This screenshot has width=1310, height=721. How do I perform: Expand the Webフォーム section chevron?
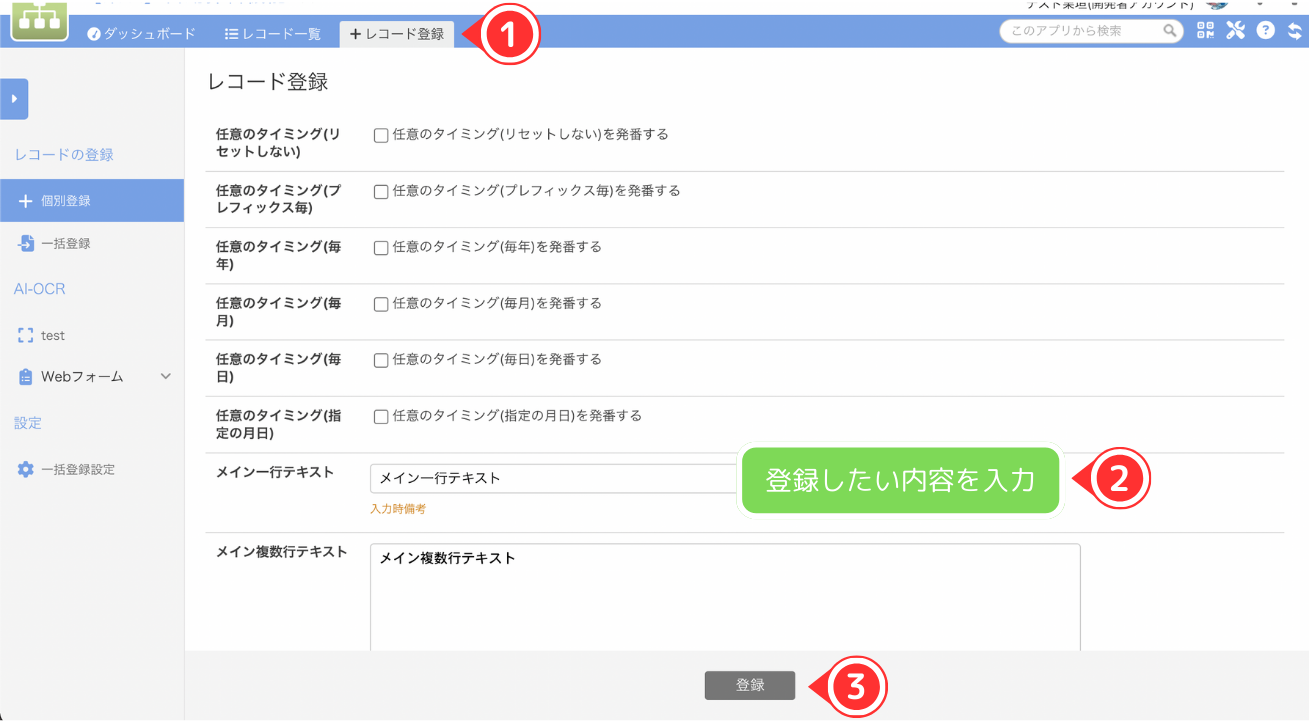(167, 377)
